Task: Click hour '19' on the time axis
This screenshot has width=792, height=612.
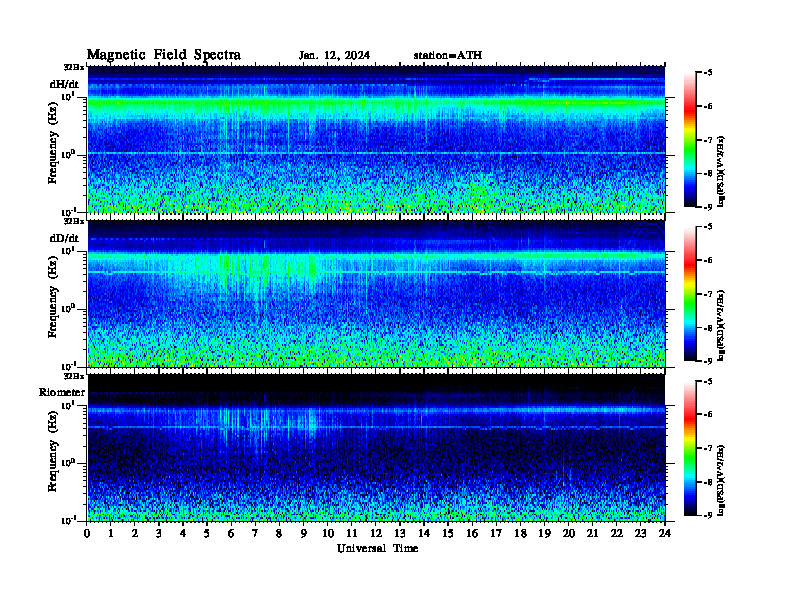Action: click(x=544, y=534)
